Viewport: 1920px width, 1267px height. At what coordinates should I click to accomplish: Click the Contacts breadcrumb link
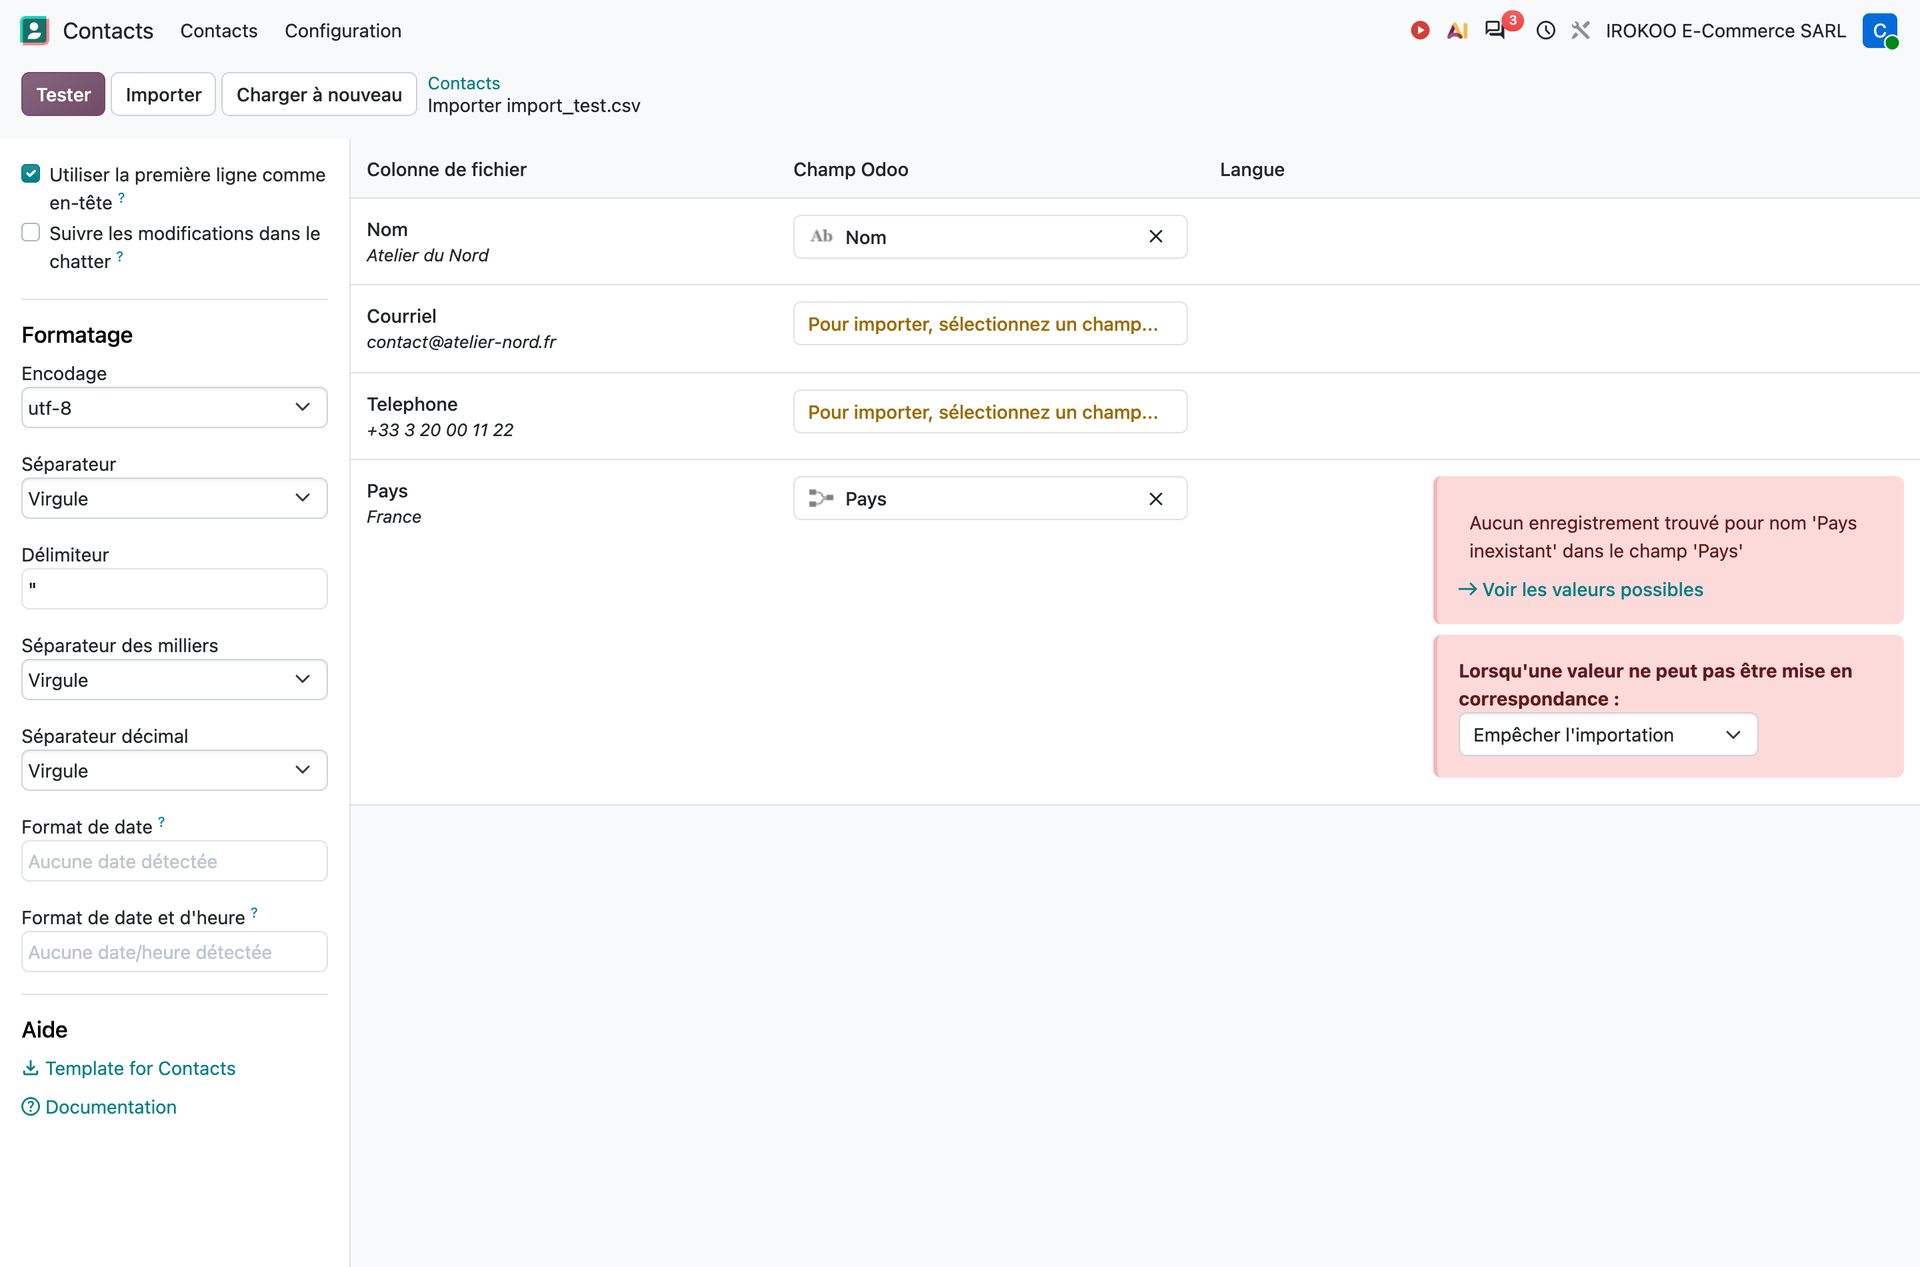pyautogui.click(x=464, y=83)
